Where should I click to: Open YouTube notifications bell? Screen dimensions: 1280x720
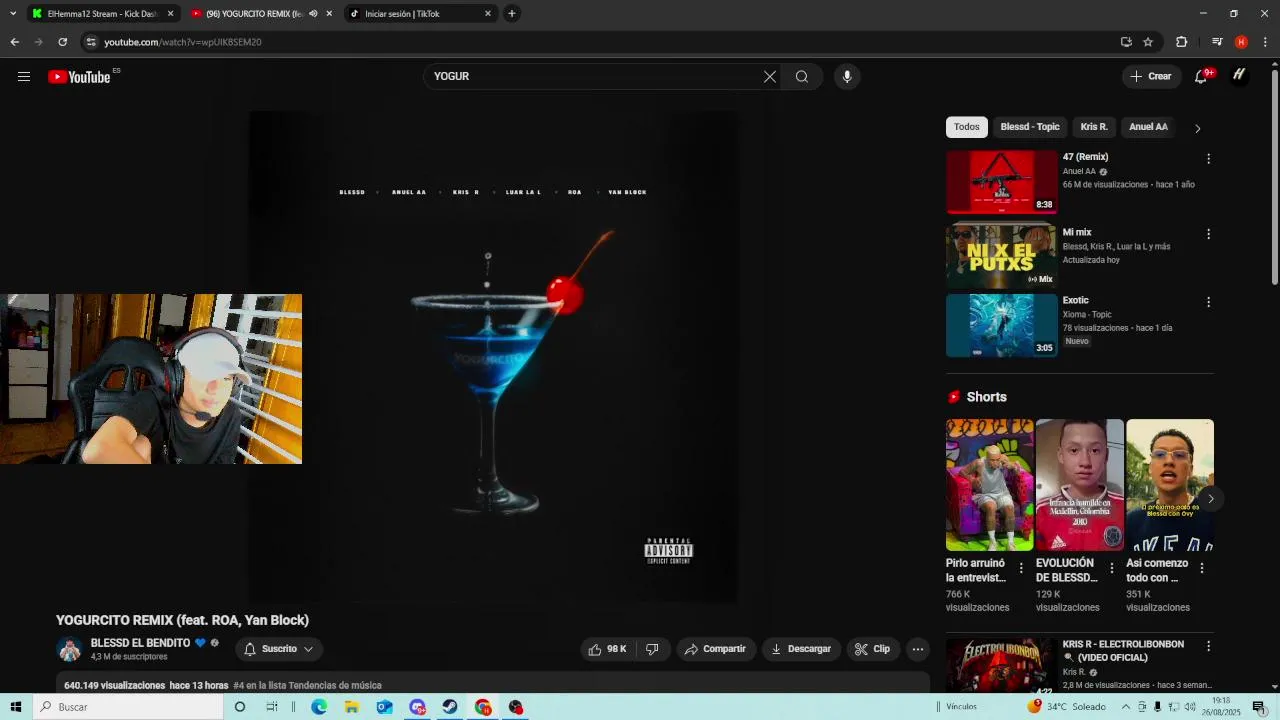(1202, 76)
